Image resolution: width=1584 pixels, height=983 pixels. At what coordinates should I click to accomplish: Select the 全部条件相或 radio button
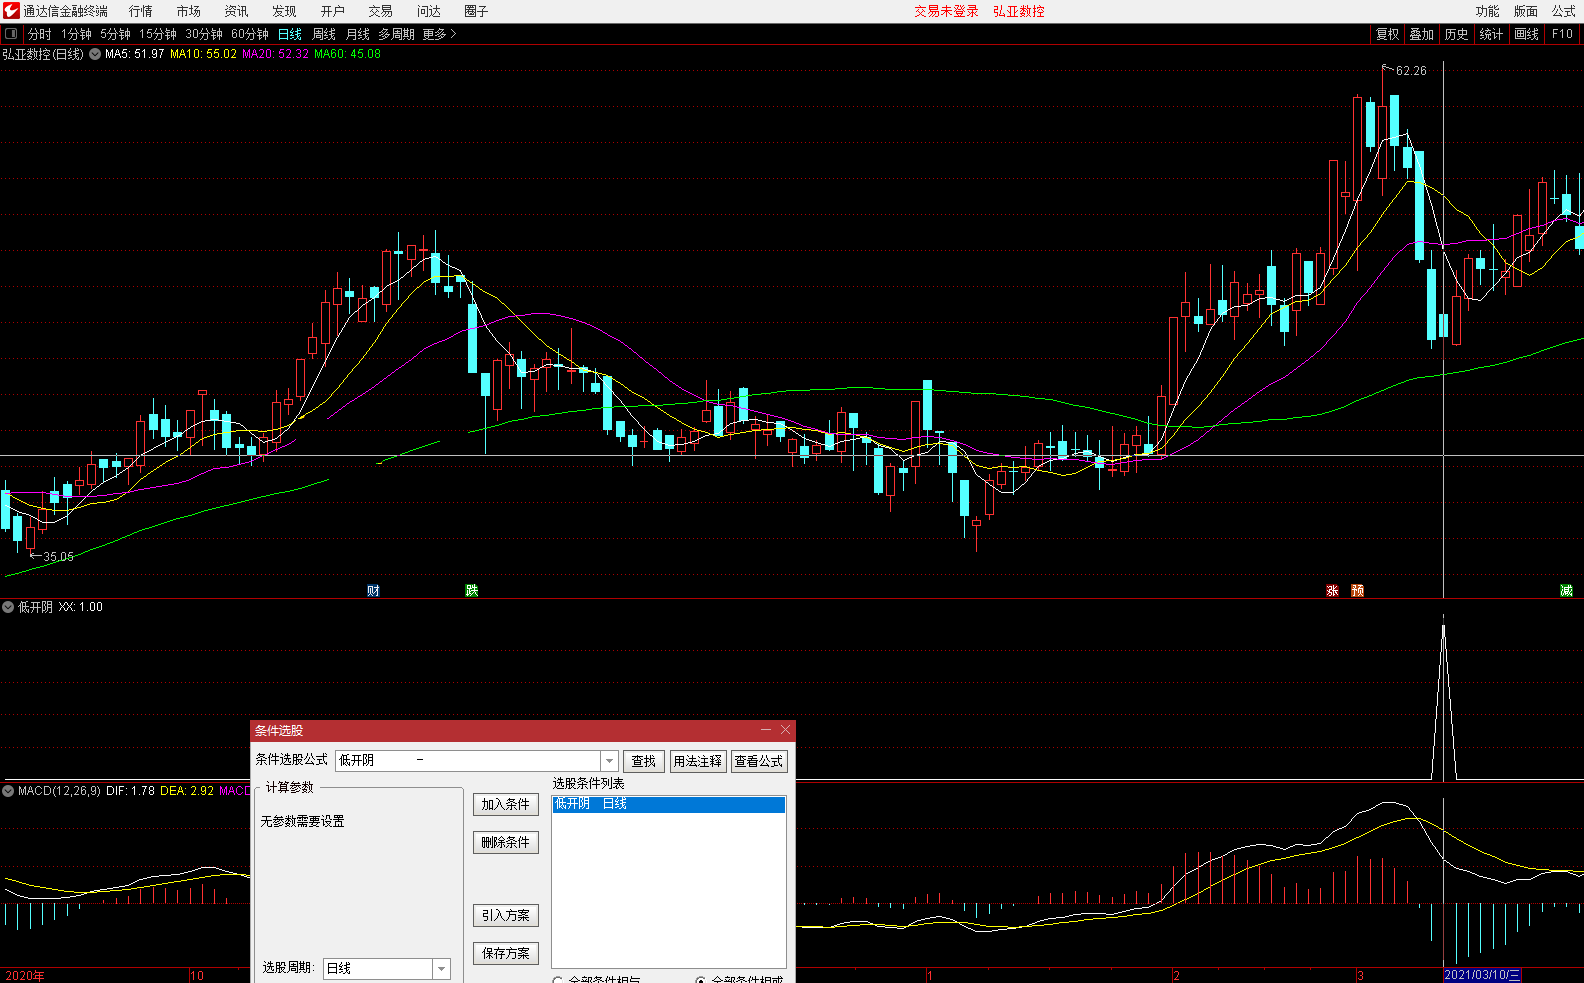[x=701, y=980]
